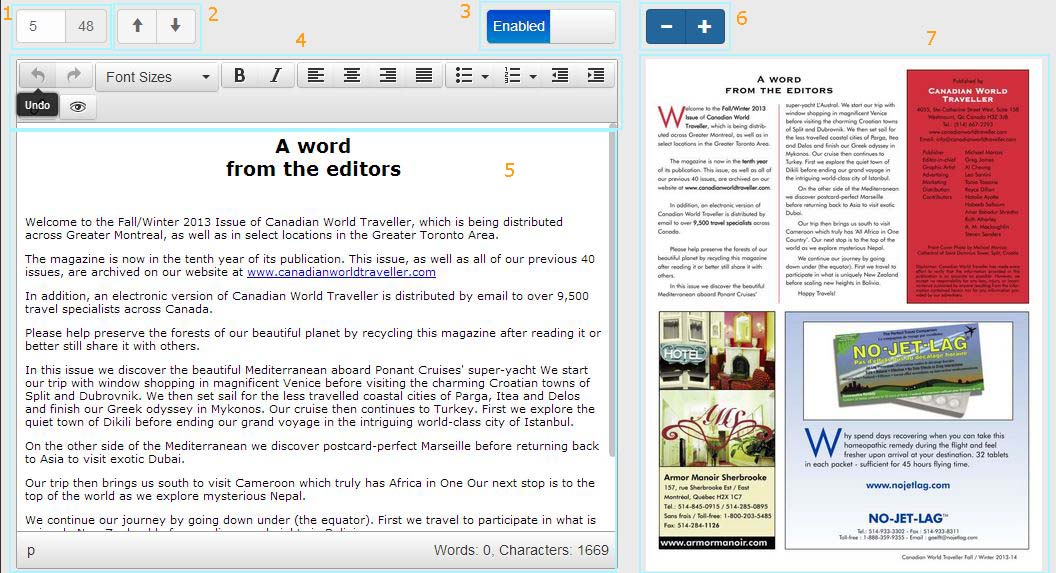This screenshot has width=1056, height=573.
Task: Click the 'Words: 0, Characters: 1669' counter
Action: (x=521, y=550)
